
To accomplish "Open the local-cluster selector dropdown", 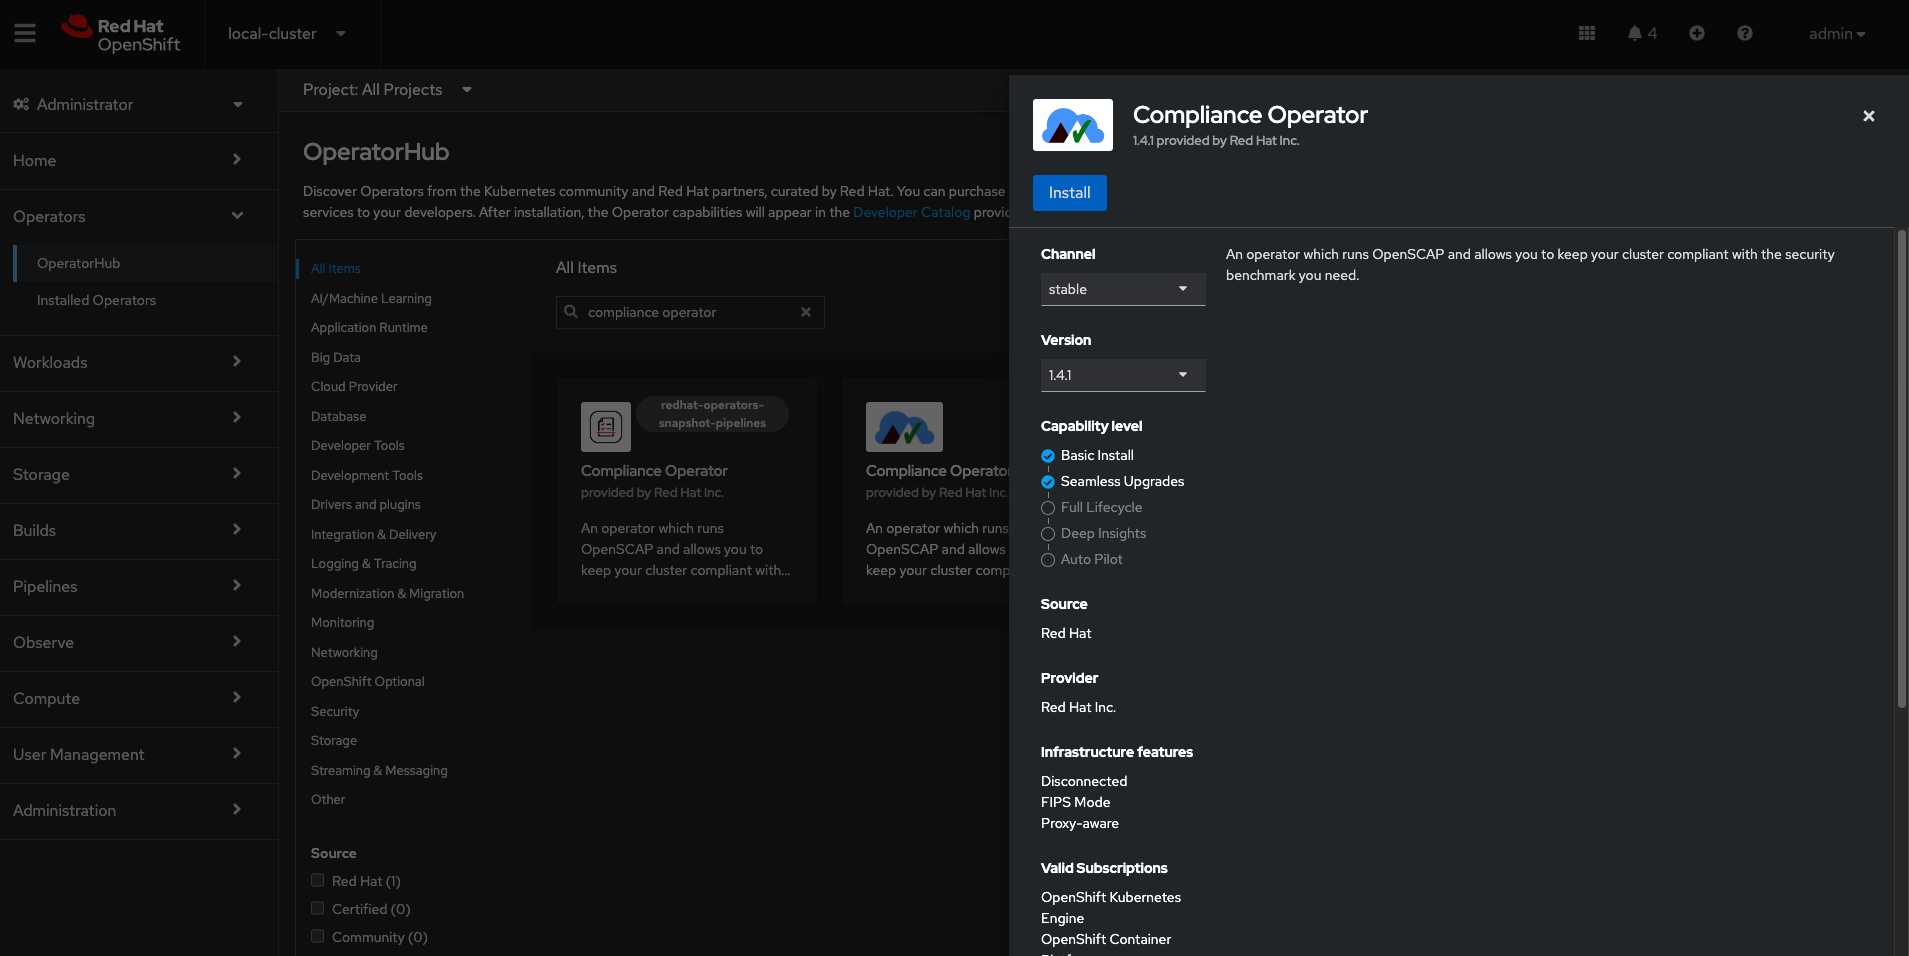I will 287,34.
